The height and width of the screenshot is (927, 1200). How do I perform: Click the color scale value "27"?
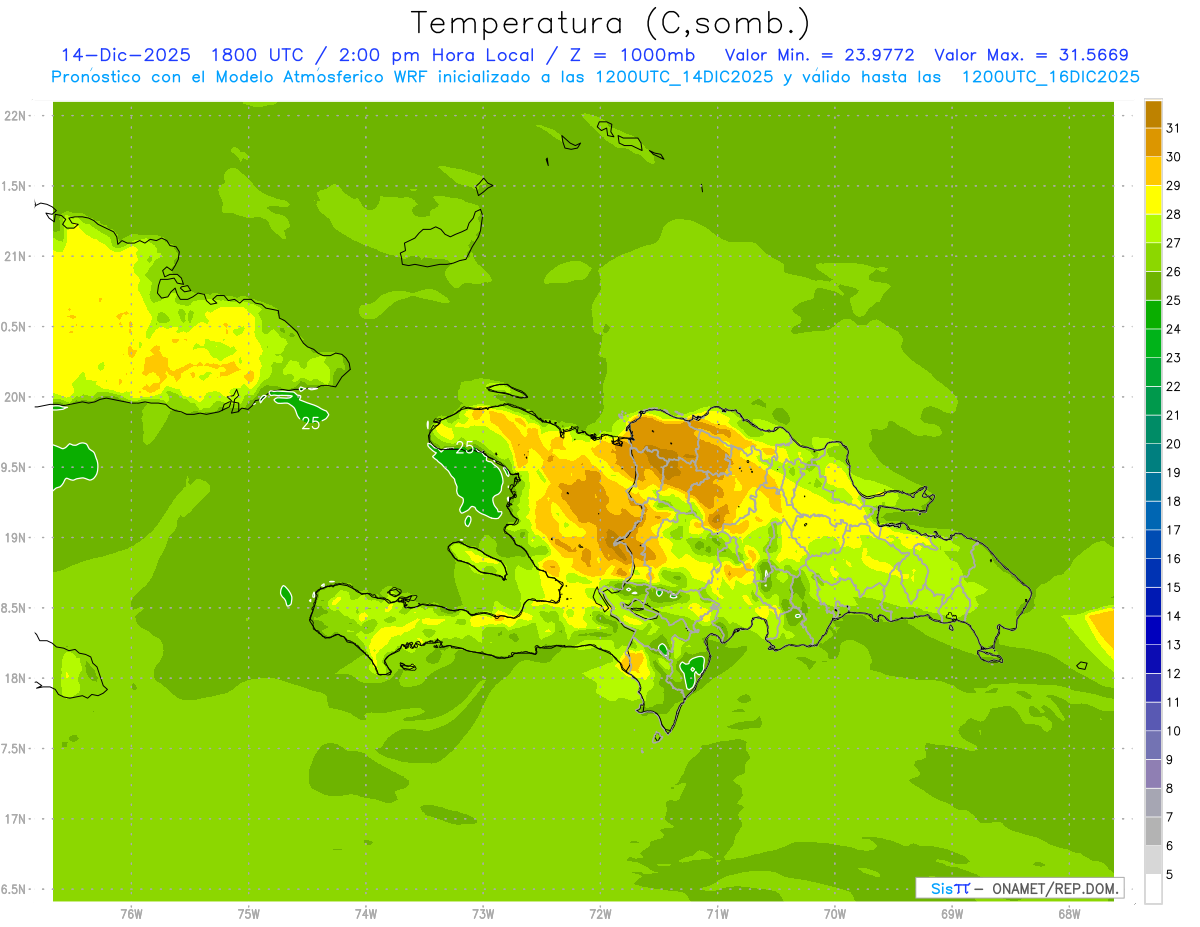(x=1174, y=243)
